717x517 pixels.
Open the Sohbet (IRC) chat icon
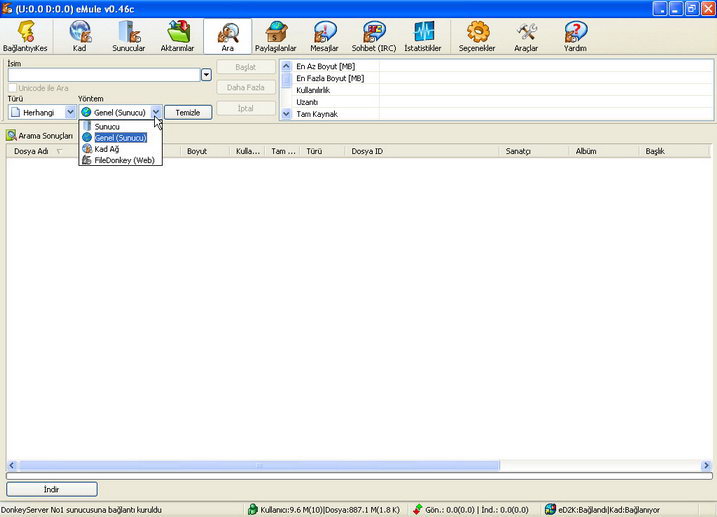374,32
